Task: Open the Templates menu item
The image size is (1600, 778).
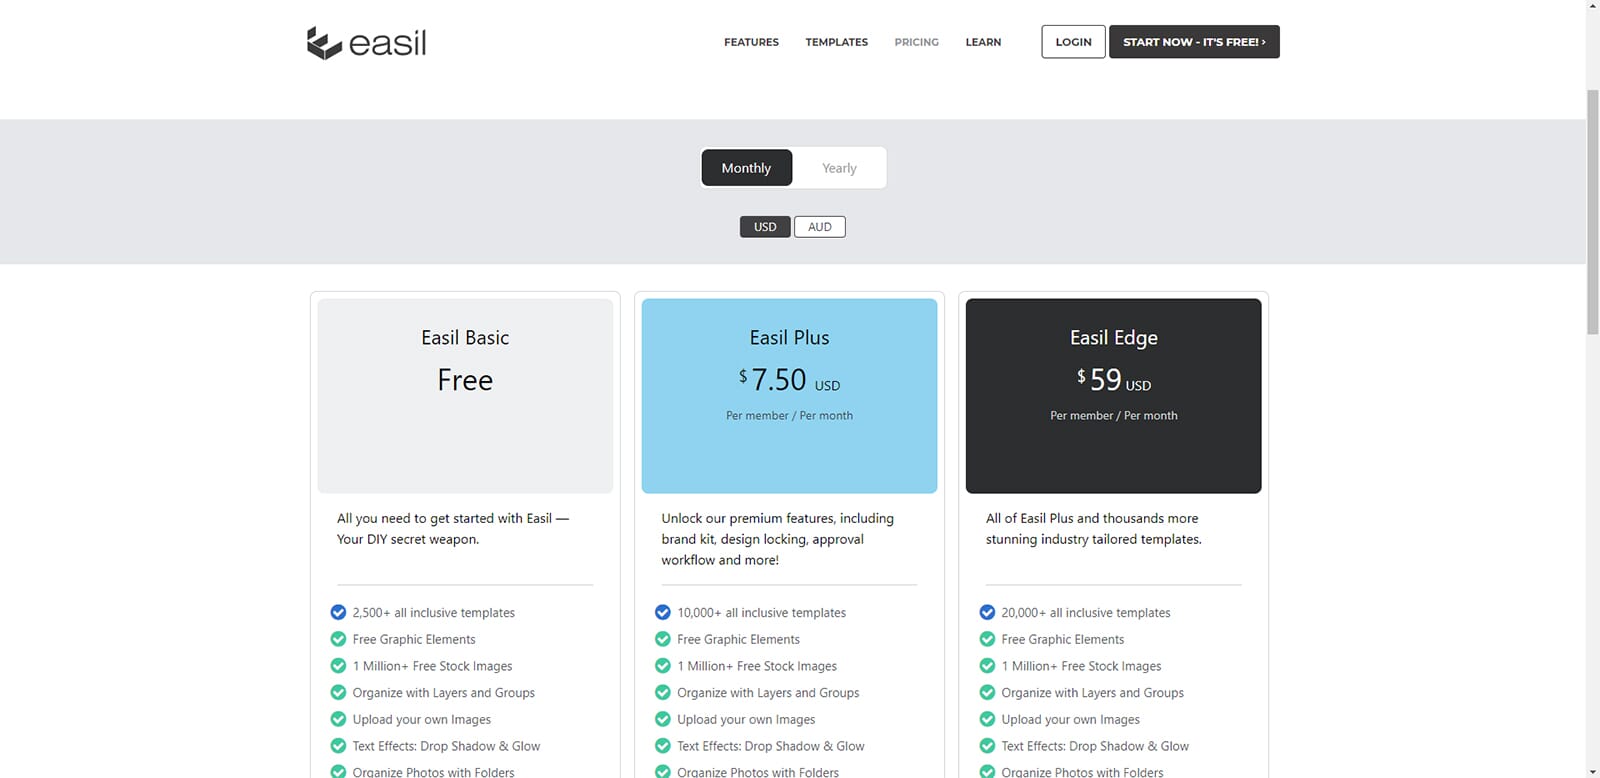Action: point(836,42)
